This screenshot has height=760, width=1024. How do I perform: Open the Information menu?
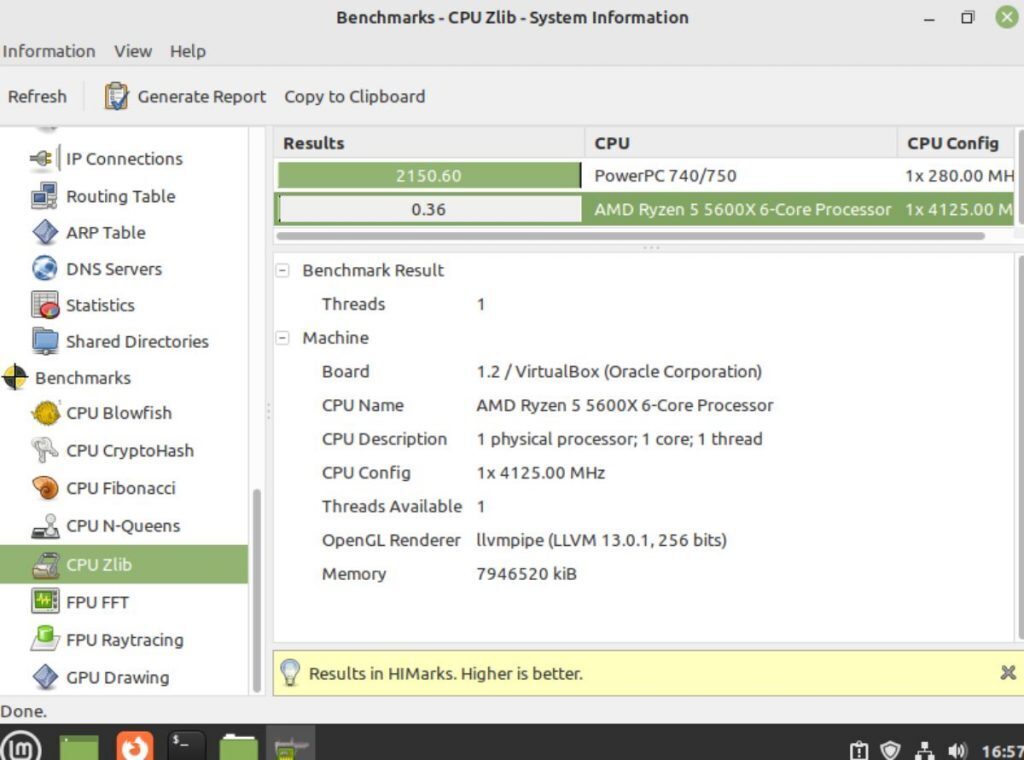(49, 51)
